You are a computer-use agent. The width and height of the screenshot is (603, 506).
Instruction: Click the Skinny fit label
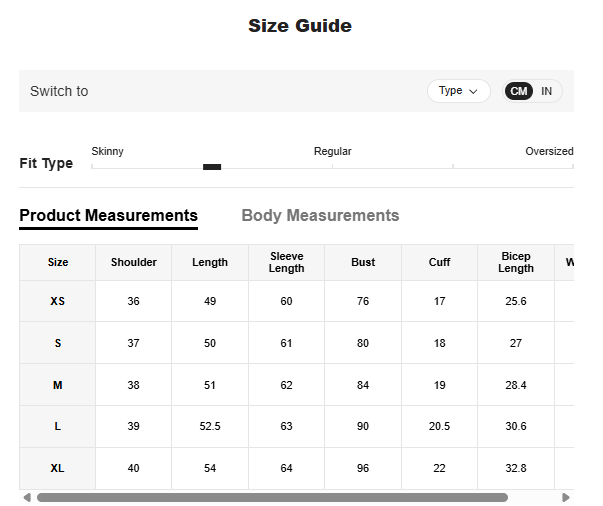108,151
